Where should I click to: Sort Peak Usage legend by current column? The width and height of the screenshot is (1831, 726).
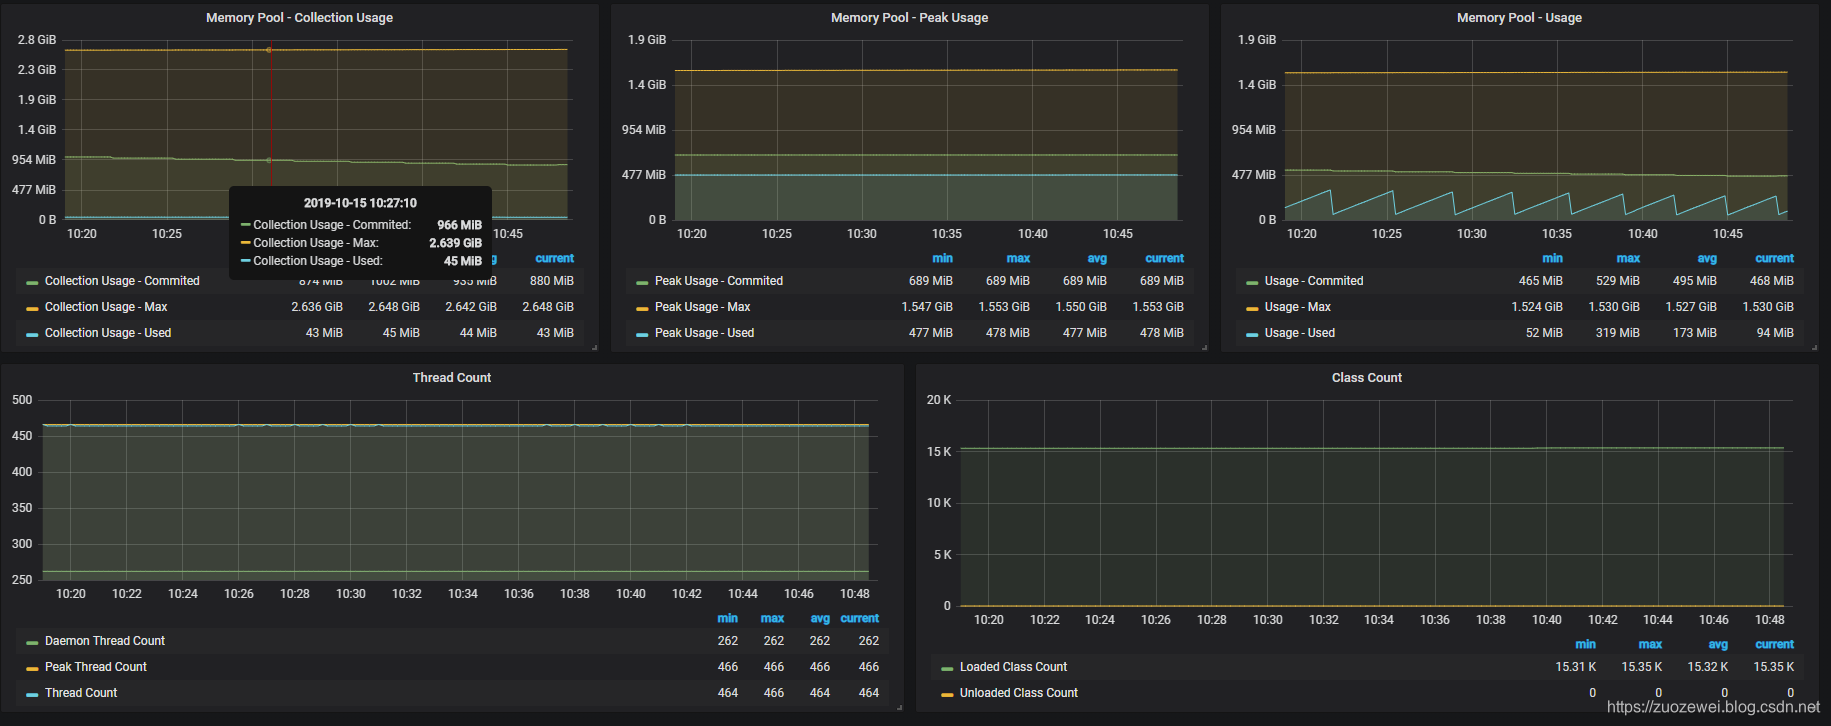(x=1164, y=258)
